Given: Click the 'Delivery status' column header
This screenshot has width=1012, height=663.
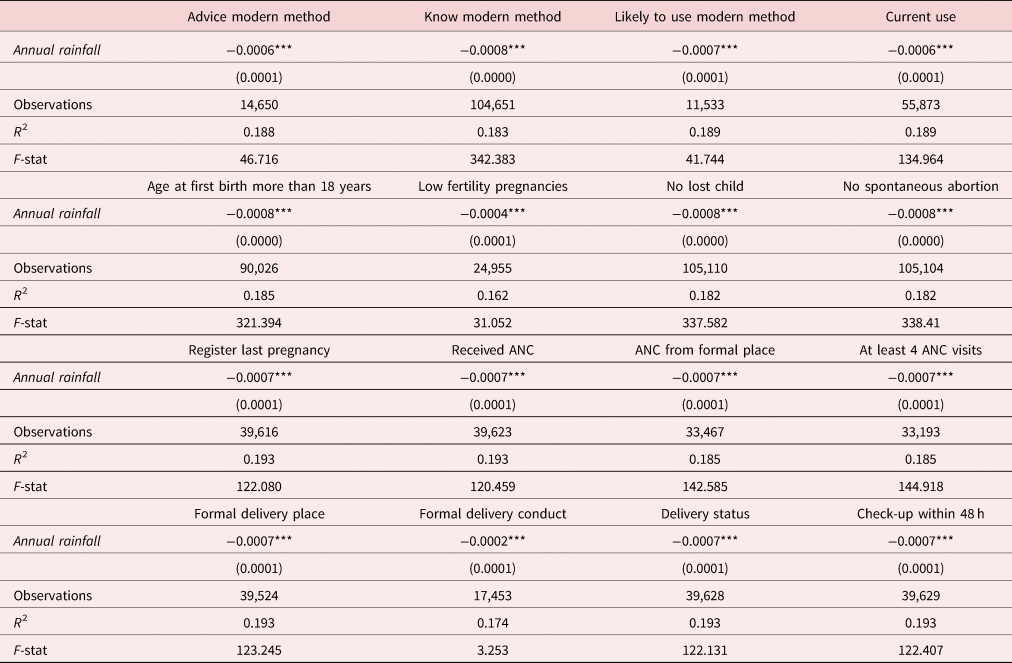Looking at the screenshot, I should tap(705, 514).
